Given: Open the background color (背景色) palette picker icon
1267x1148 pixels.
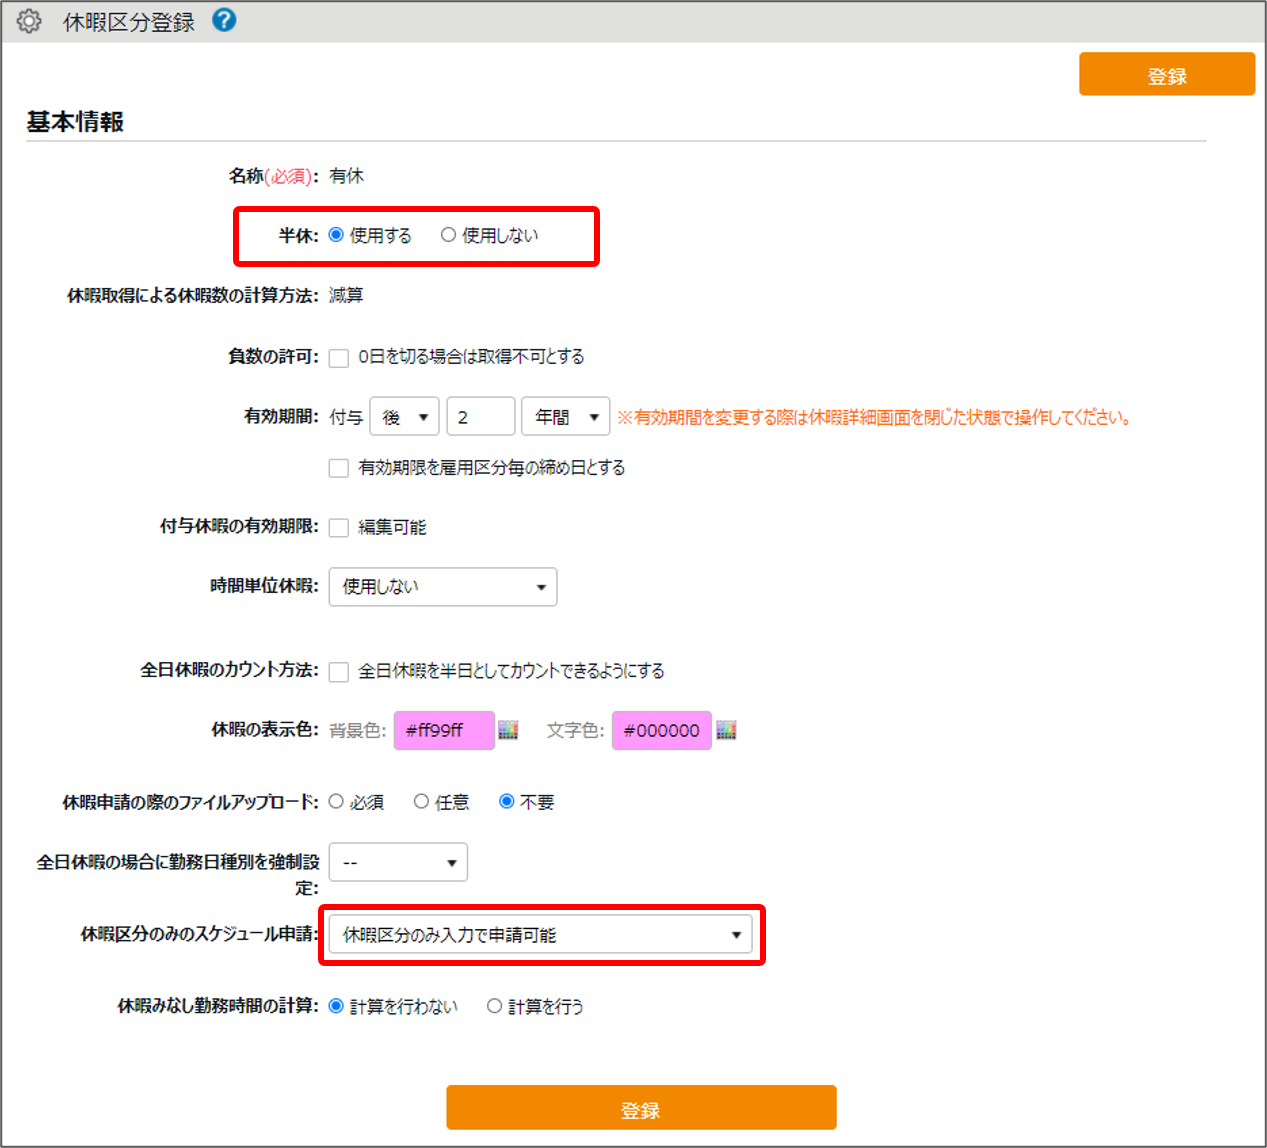Looking at the screenshot, I should point(508,730).
